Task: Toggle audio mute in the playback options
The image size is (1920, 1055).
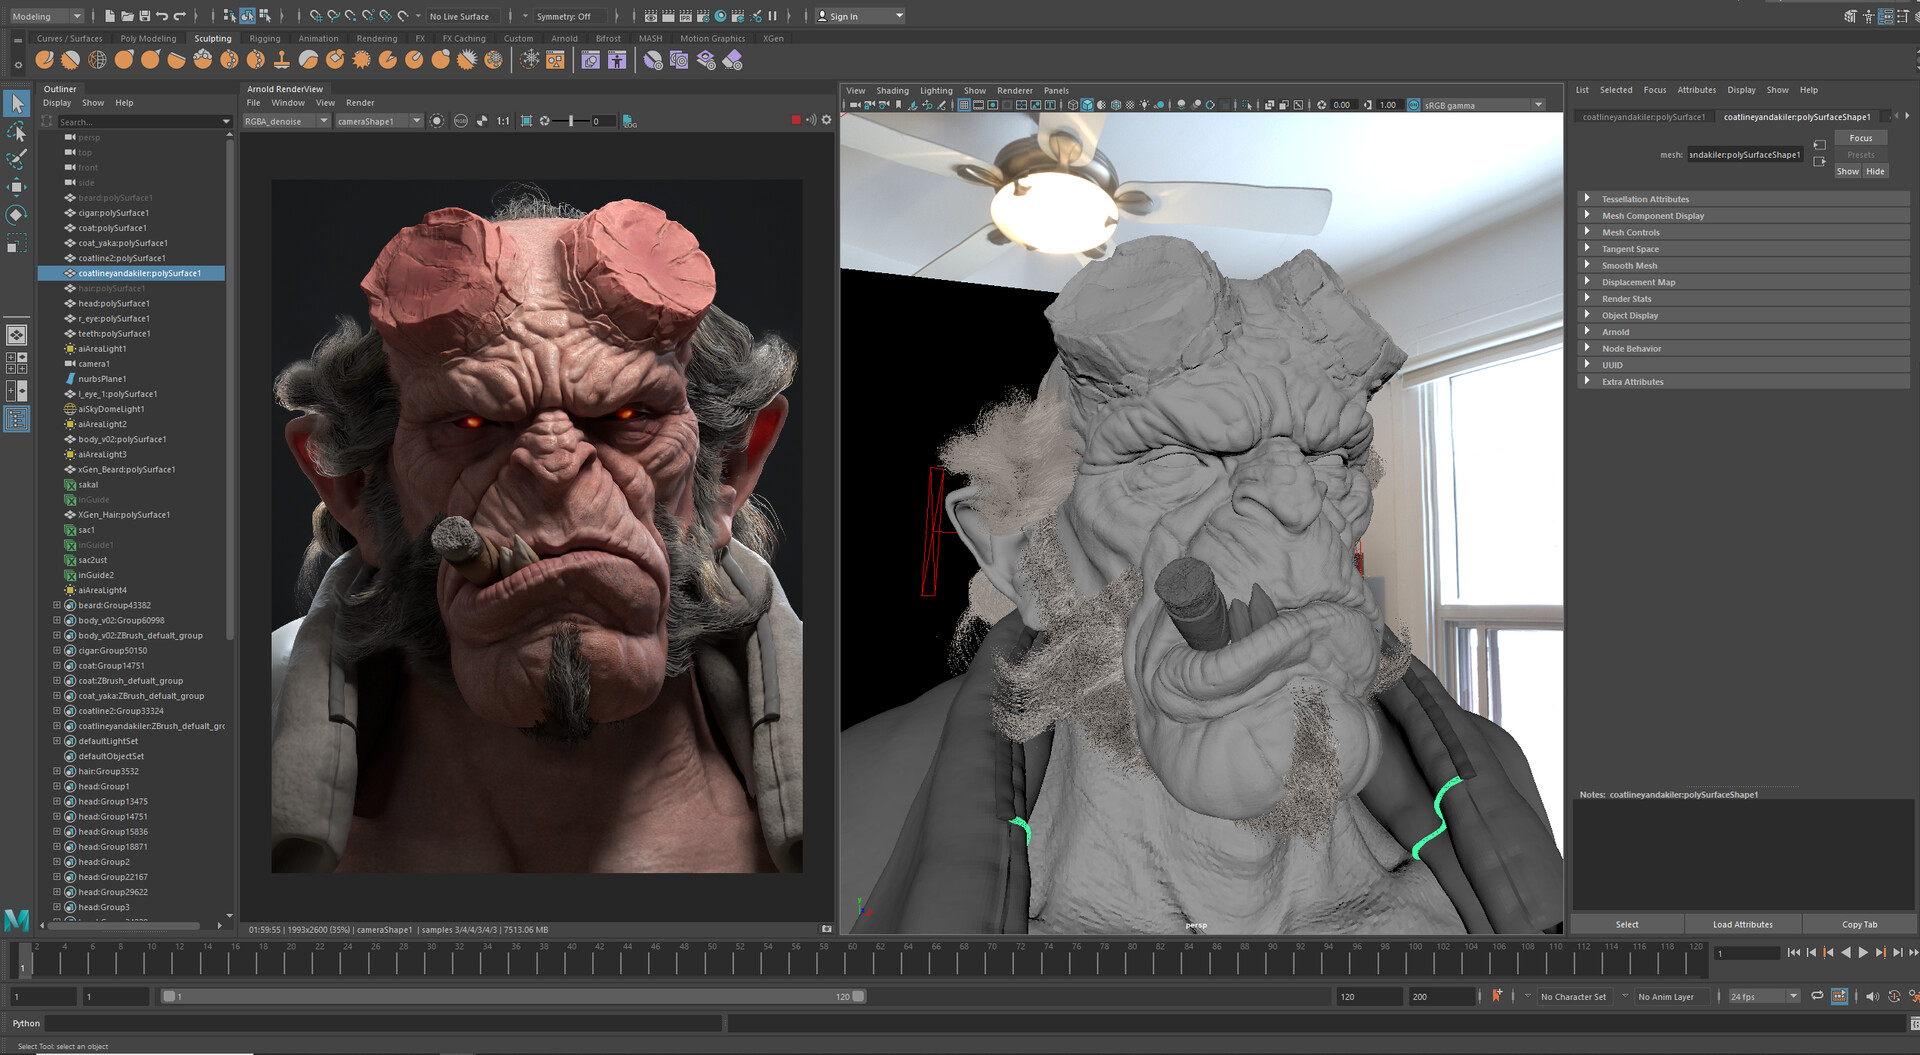Action: coord(1871,996)
